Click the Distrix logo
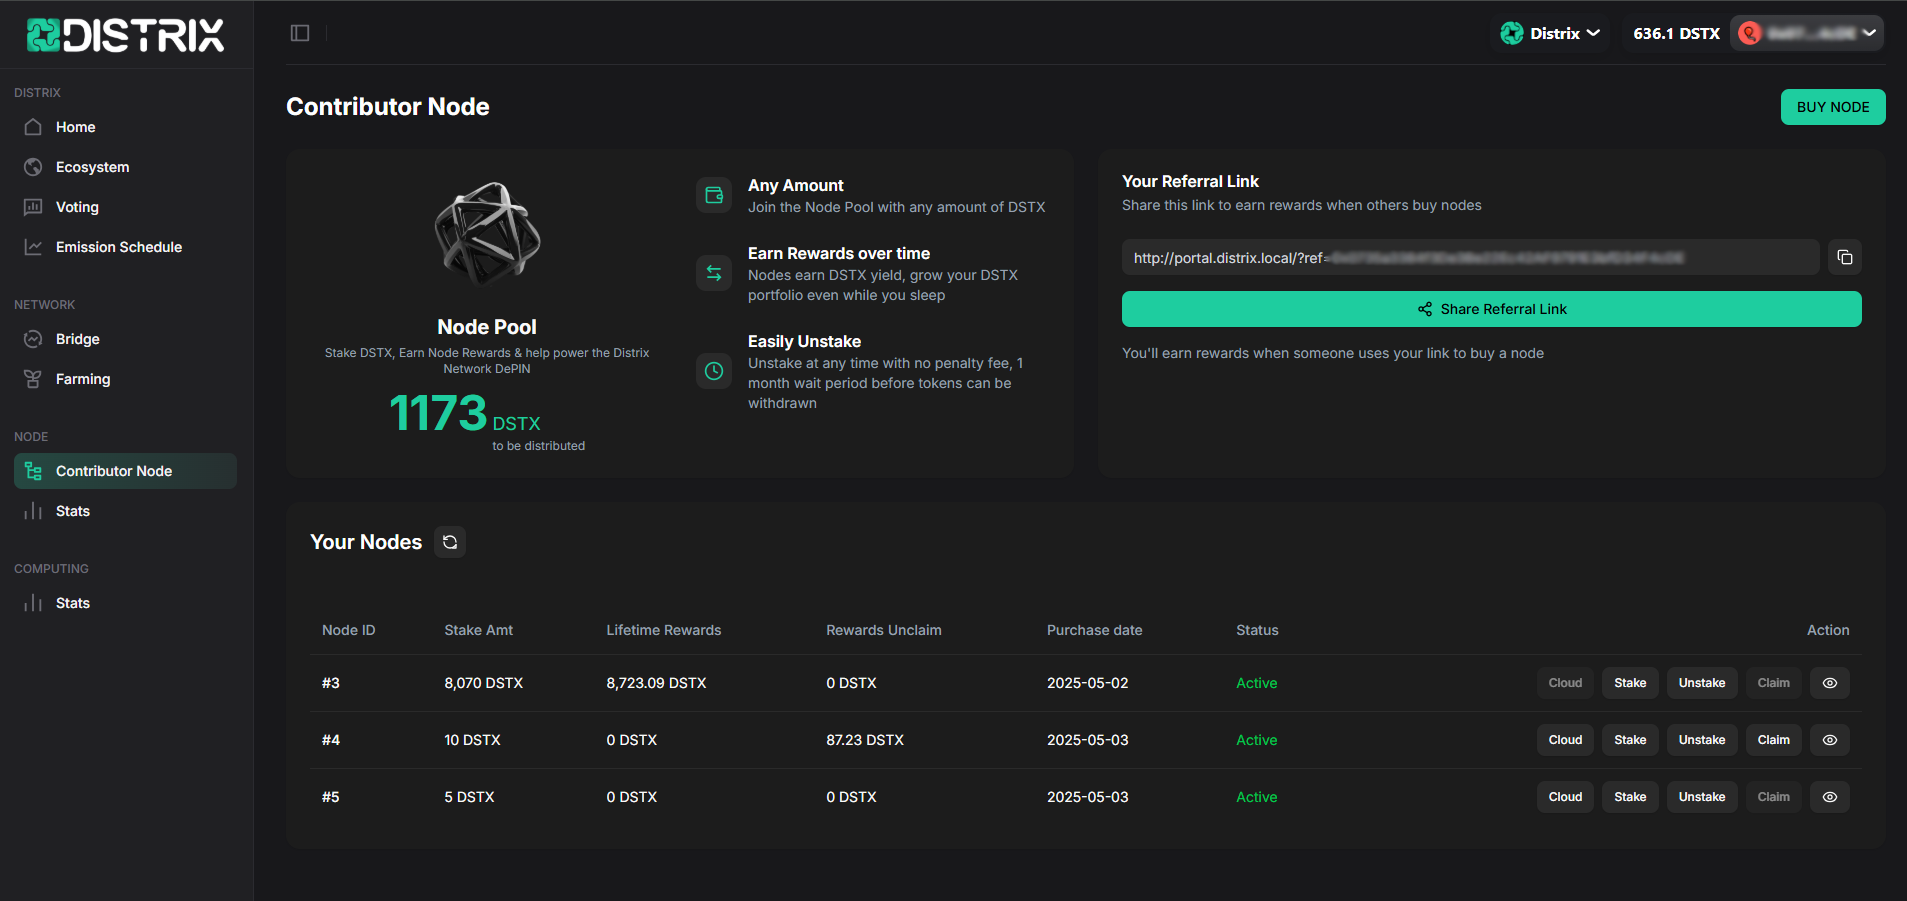Viewport: 1907px width, 901px height. point(125,35)
